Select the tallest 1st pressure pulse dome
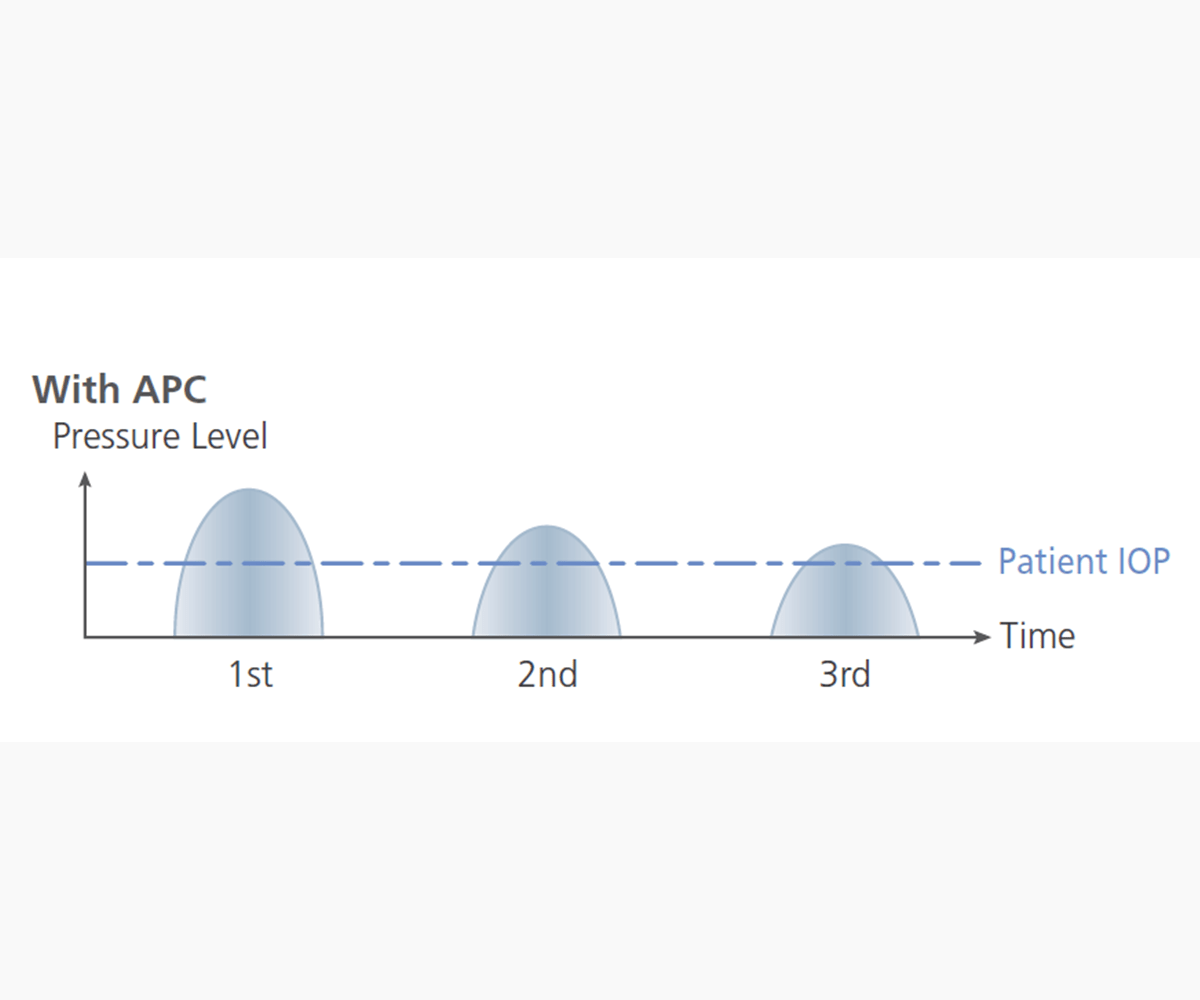This screenshot has width=1200, height=1000. pyautogui.click(x=248, y=563)
